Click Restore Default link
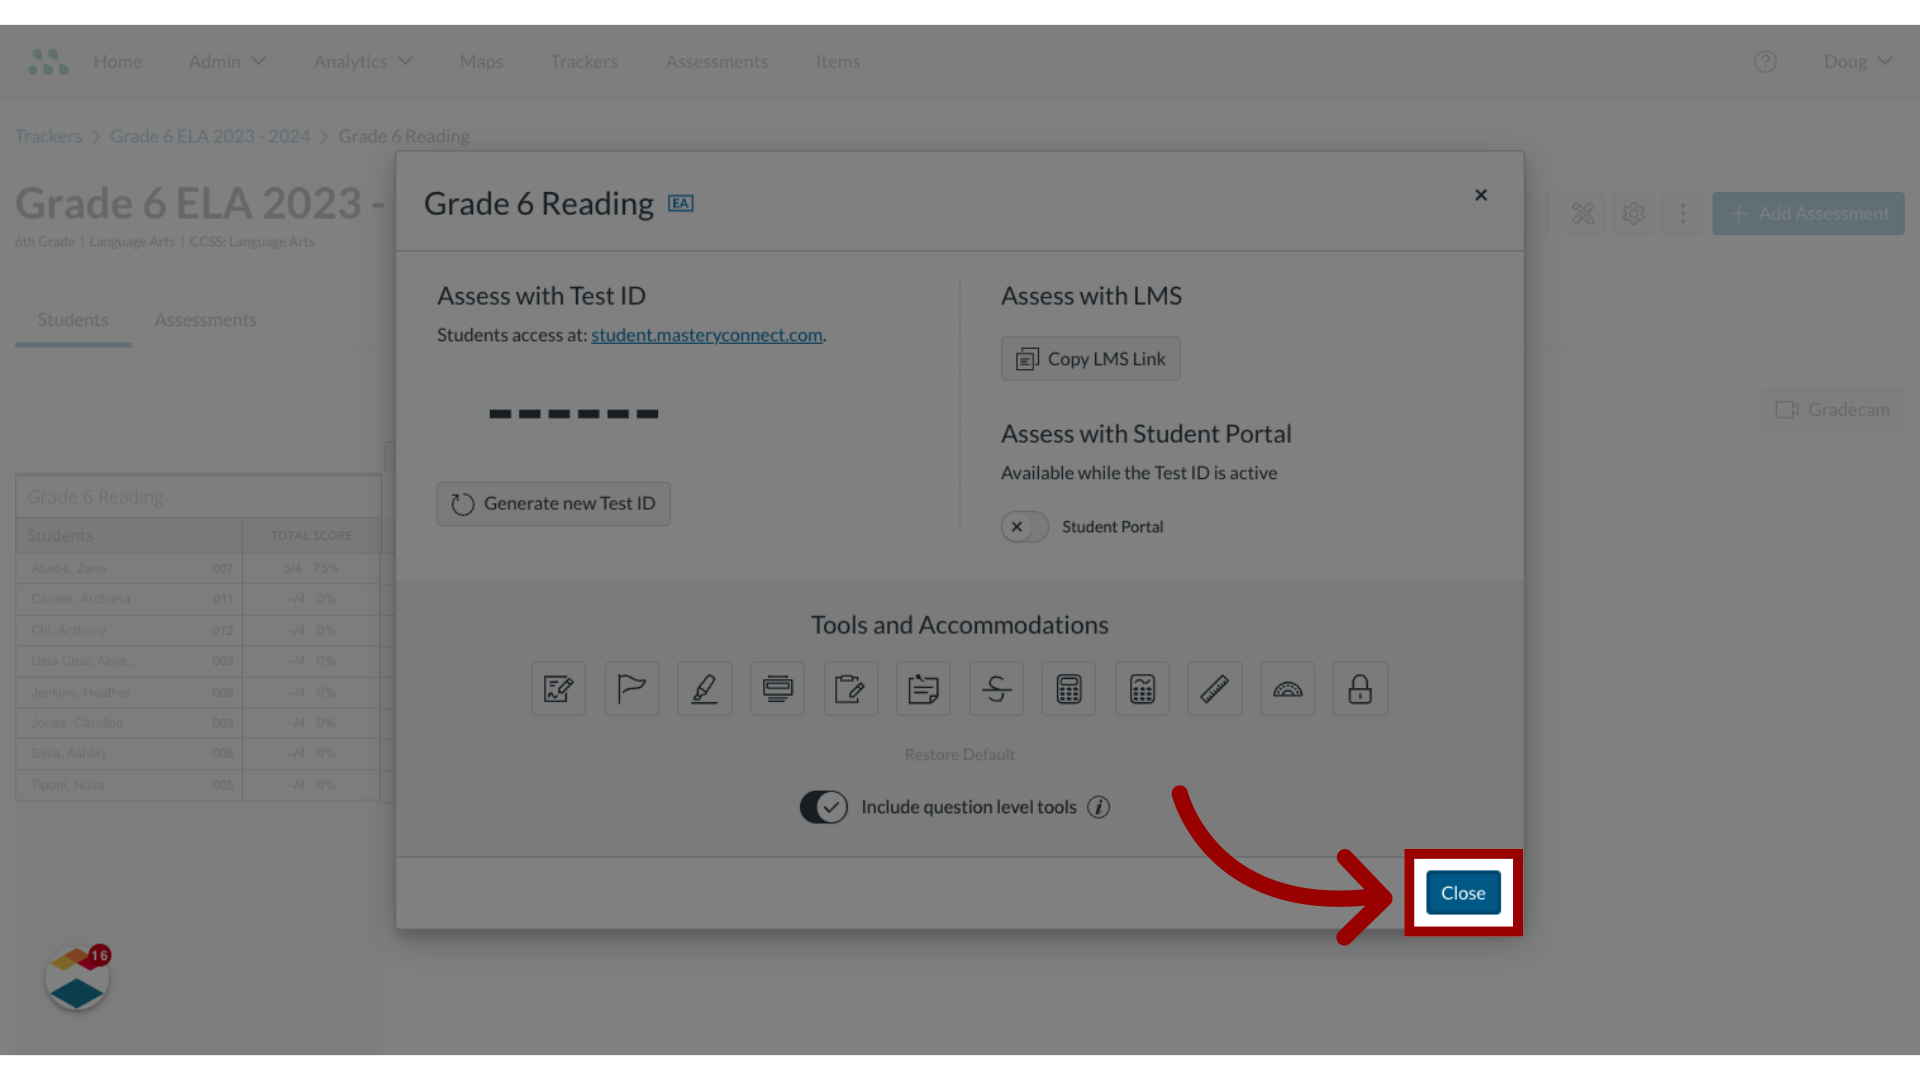The image size is (1920, 1080). pyautogui.click(x=960, y=754)
